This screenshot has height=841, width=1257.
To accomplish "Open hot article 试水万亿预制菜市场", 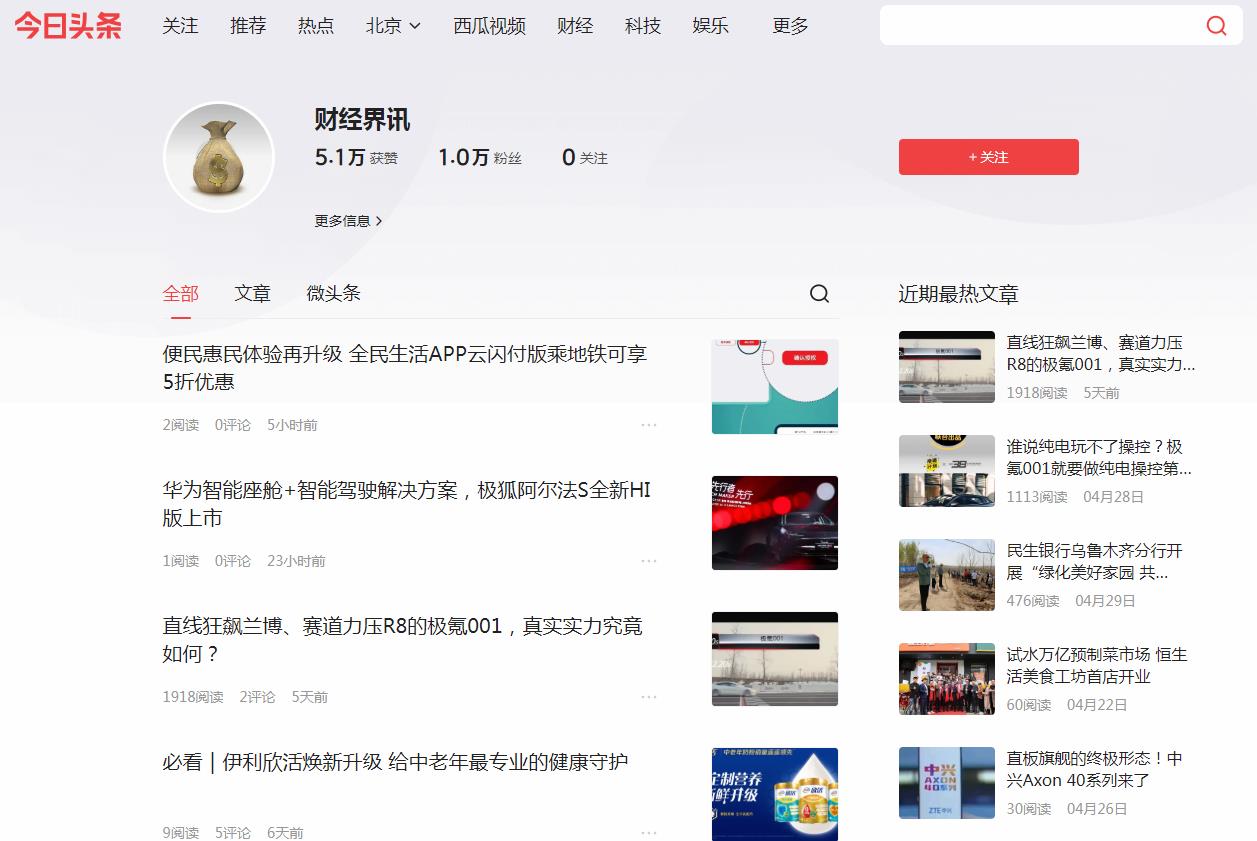I will 1097,665.
